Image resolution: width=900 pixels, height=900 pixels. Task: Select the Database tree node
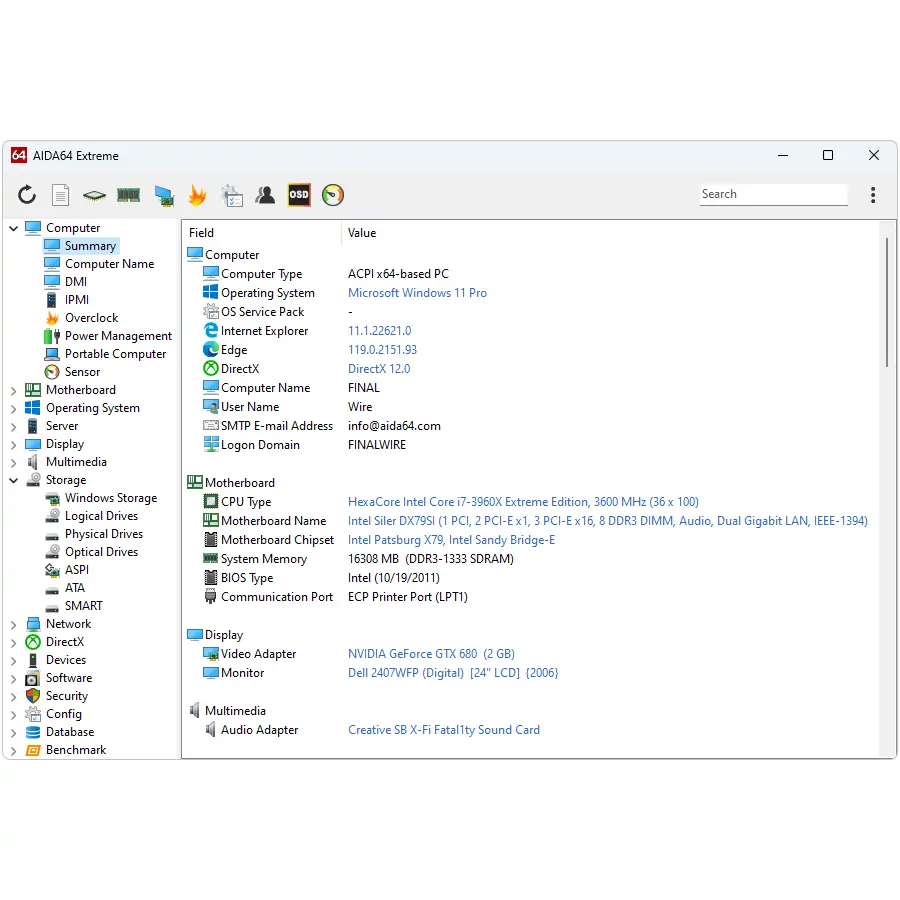[x=60, y=732]
